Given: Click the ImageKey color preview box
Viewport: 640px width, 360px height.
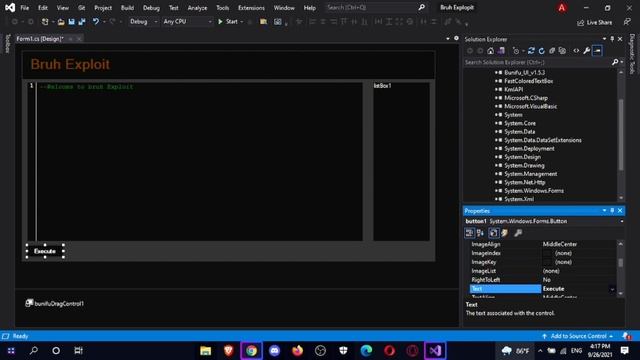Looking at the screenshot, I should (547, 262).
